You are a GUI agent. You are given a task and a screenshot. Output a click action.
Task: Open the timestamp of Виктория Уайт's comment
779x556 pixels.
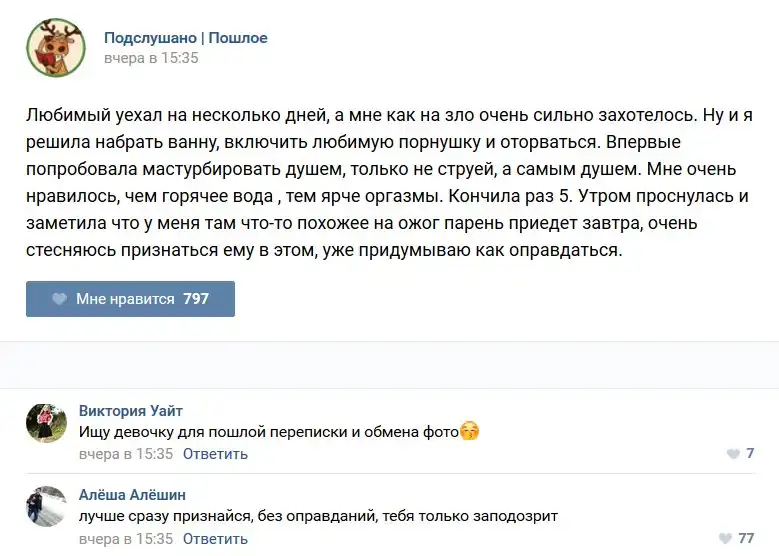coord(125,454)
